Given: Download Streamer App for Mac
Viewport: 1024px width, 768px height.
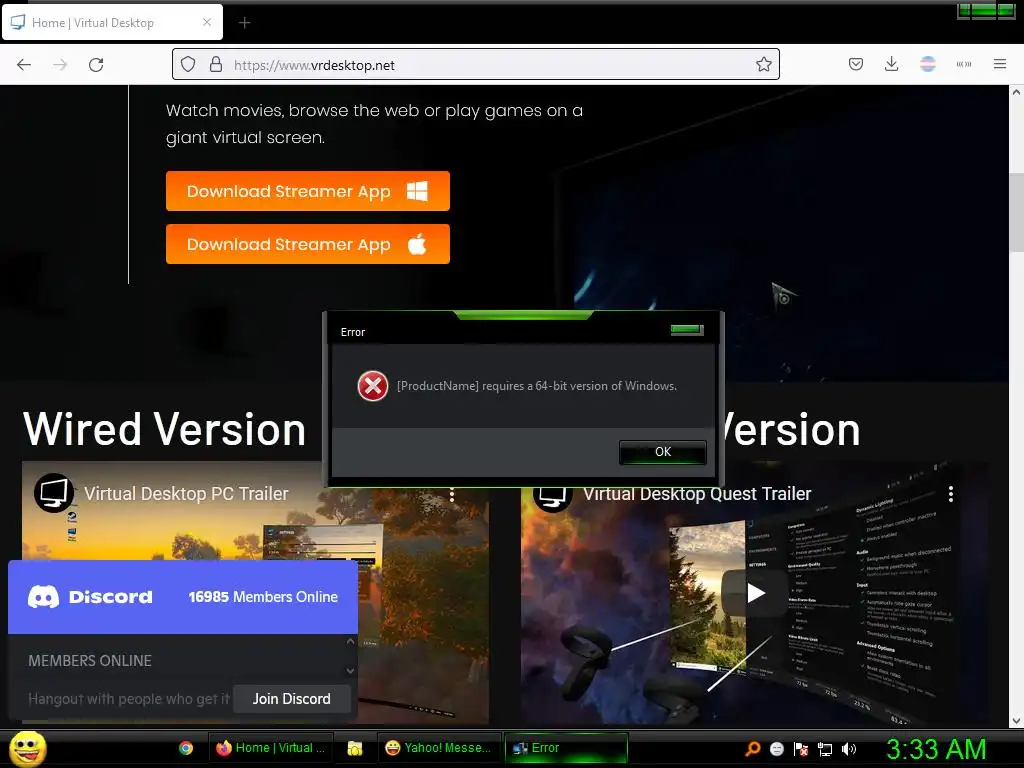Looking at the screenshot, I should point(308,244).
